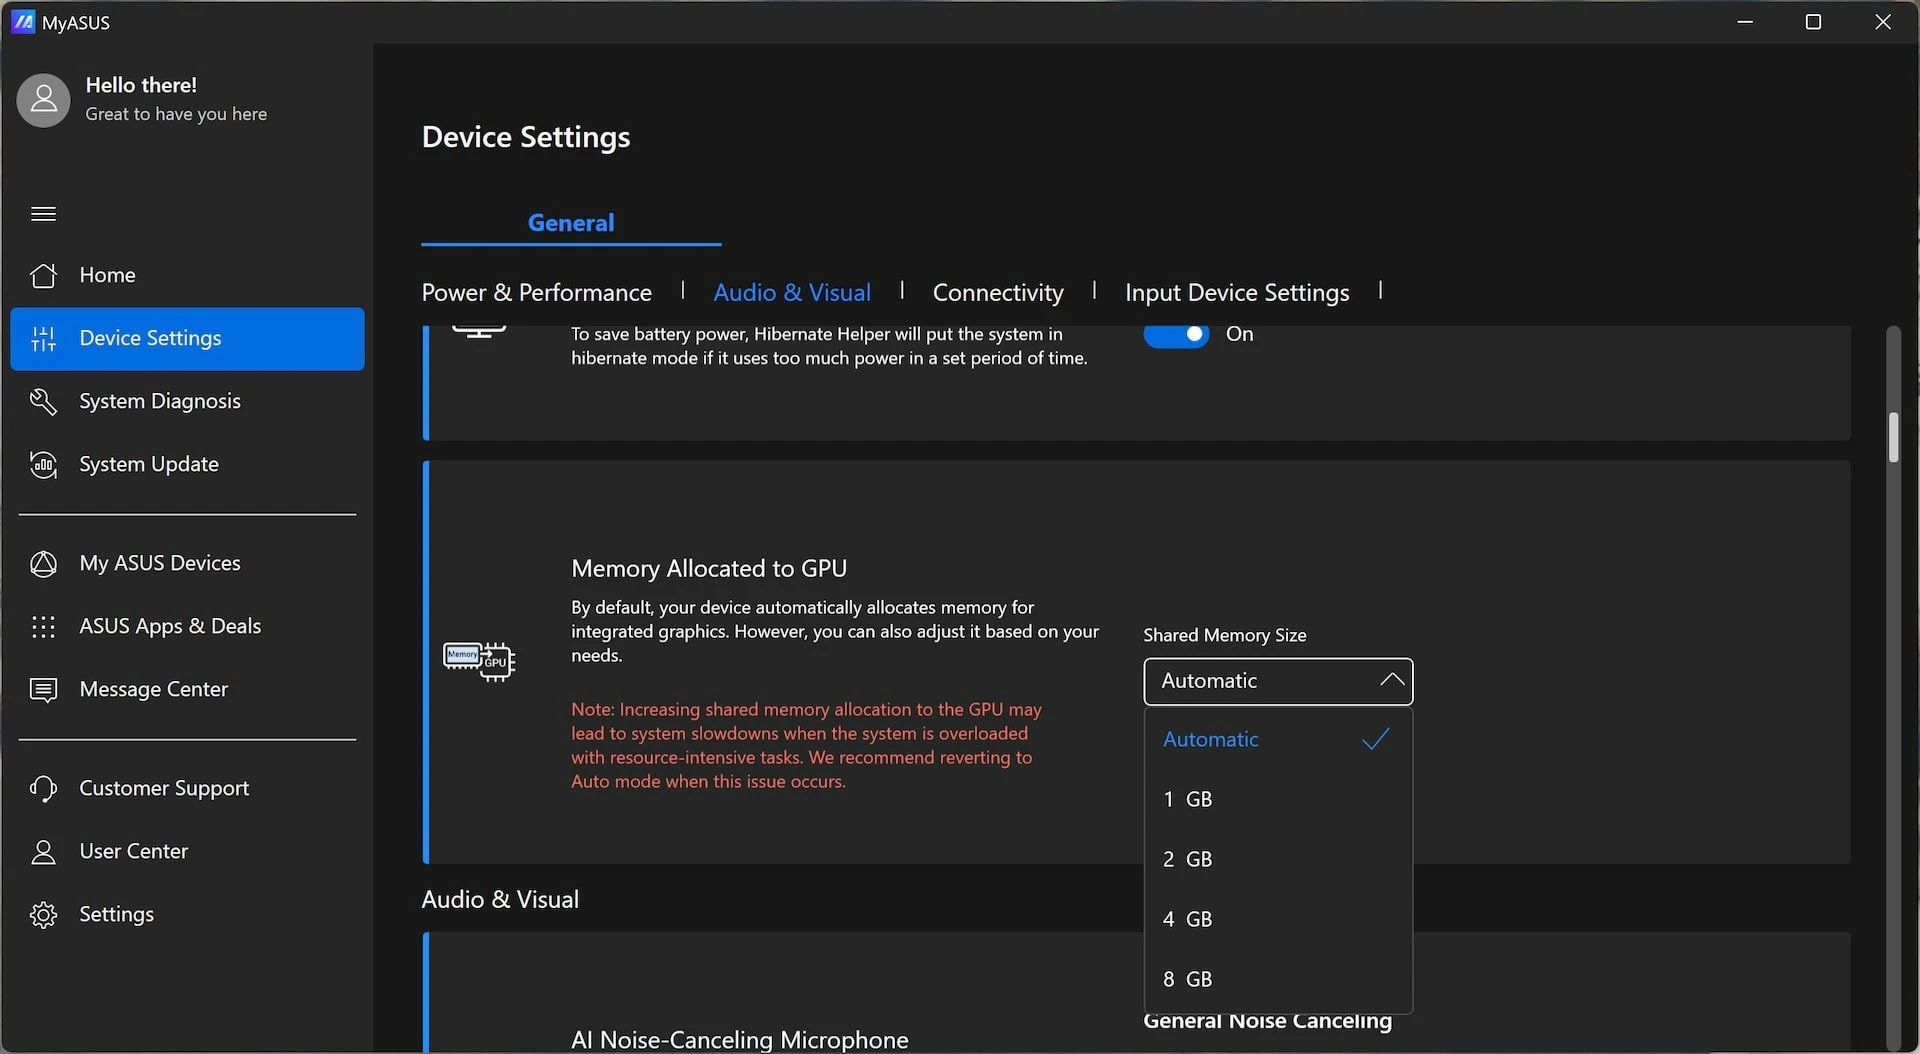Click the vertical scrollbar thumb
1920x1054 pixels.
point(1893,437)
